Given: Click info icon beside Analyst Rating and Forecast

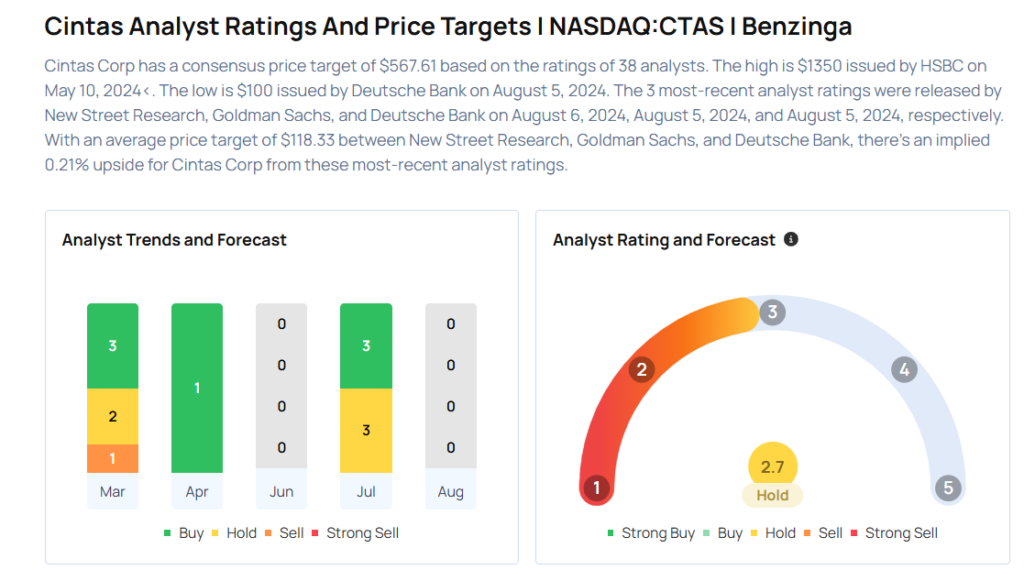Looking at the screenshot, I should point(791,240).
